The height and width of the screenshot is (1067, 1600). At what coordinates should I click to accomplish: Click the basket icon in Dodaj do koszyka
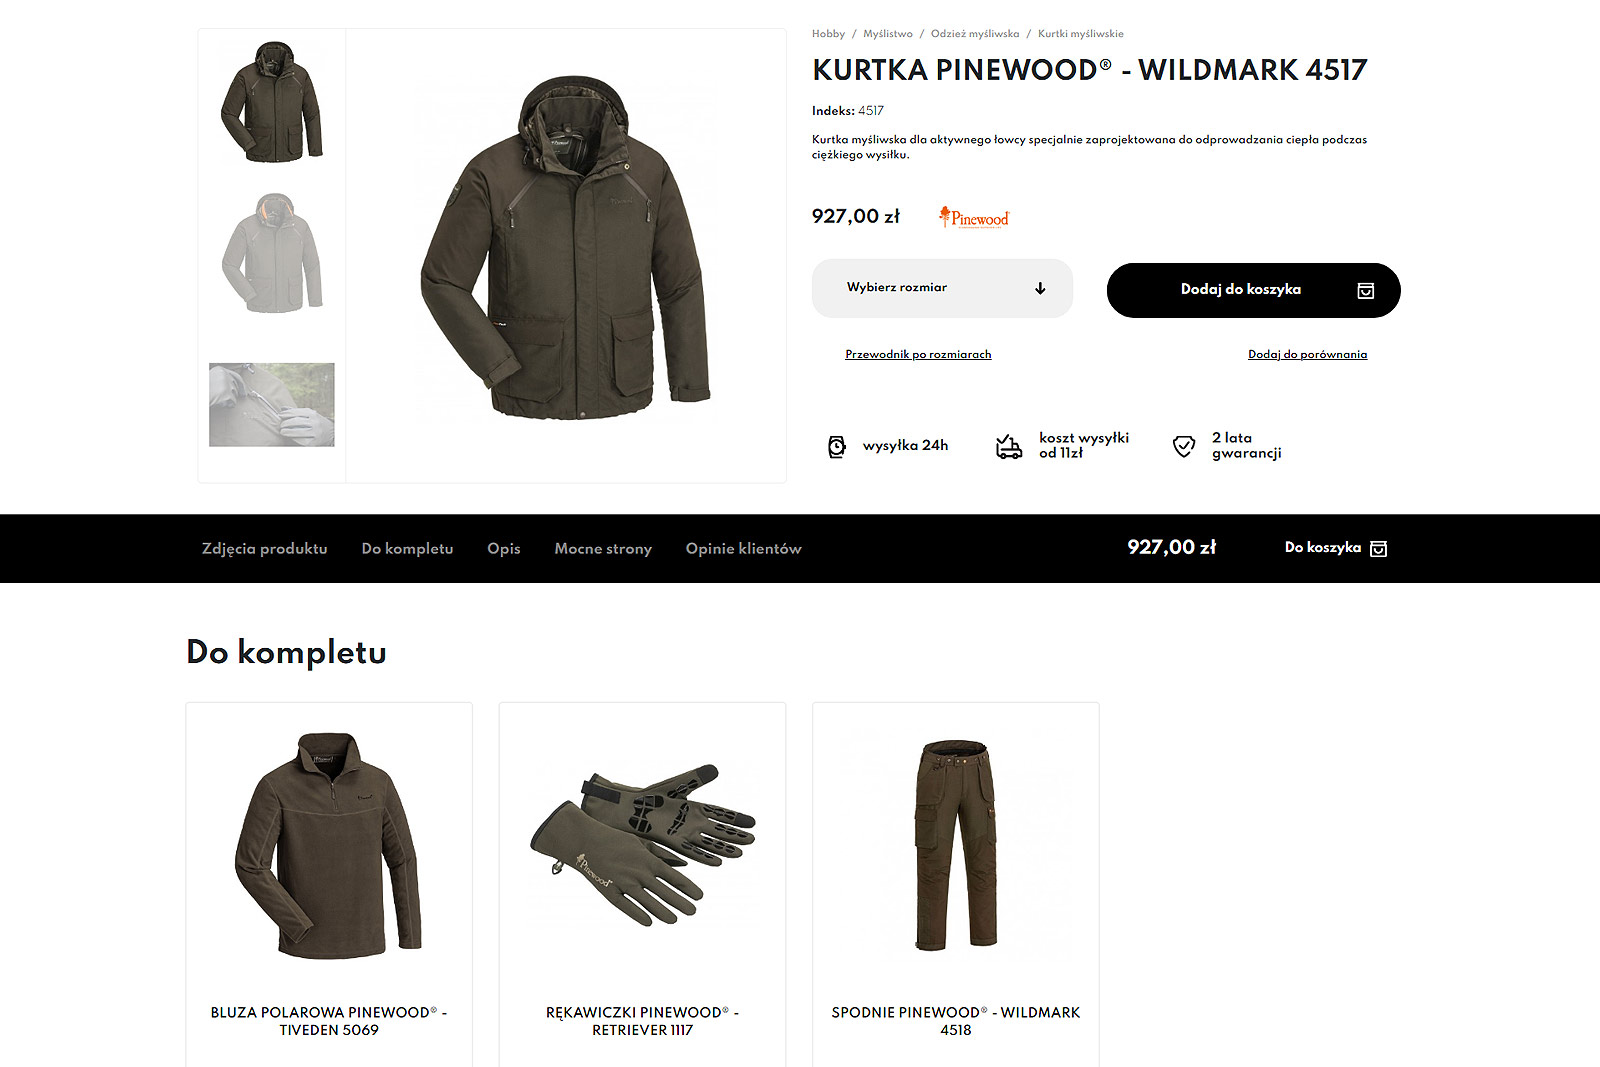click(1365, 290)
